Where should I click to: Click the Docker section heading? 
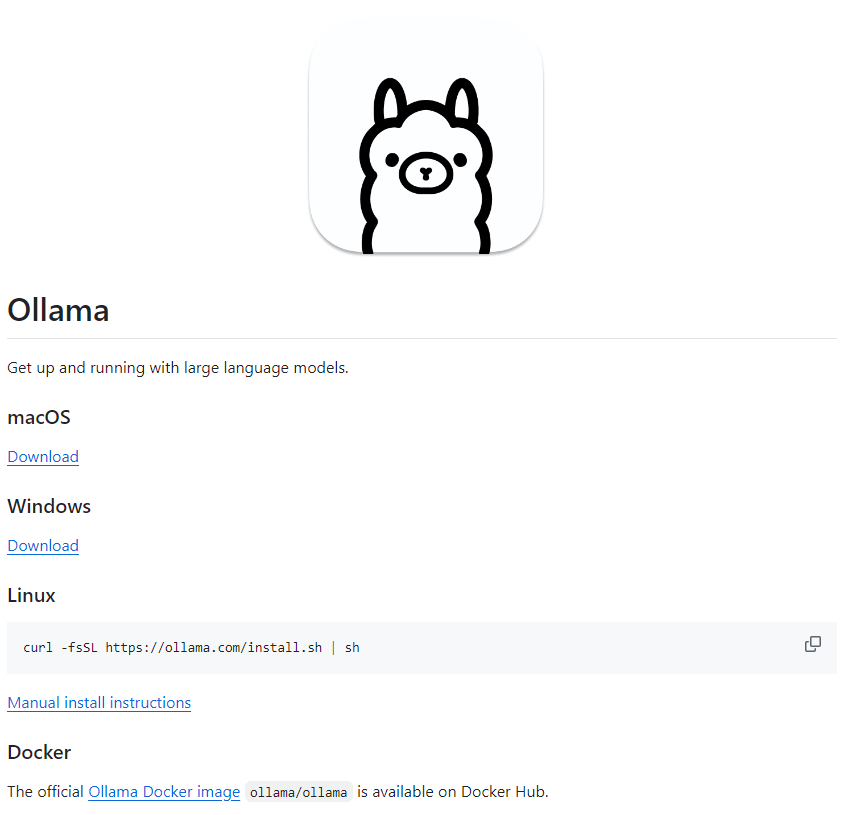click(39, 753)
